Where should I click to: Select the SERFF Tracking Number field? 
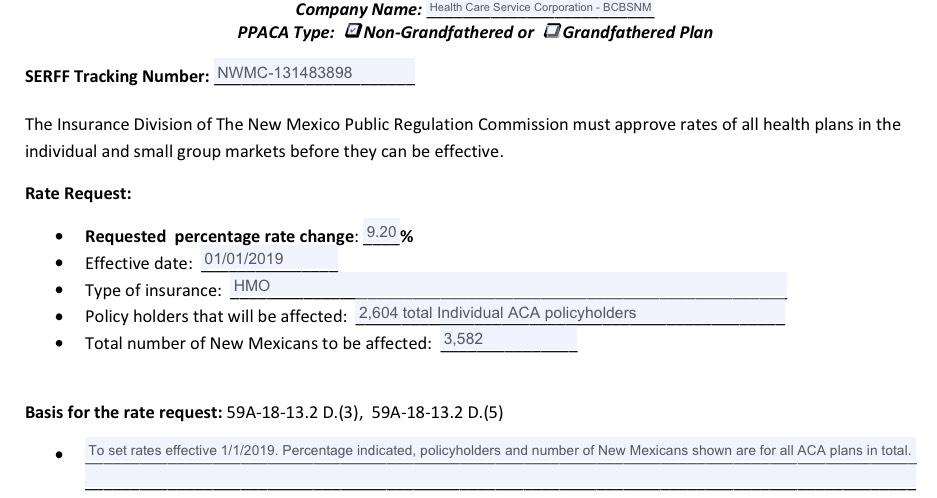(x=314, y=73)
